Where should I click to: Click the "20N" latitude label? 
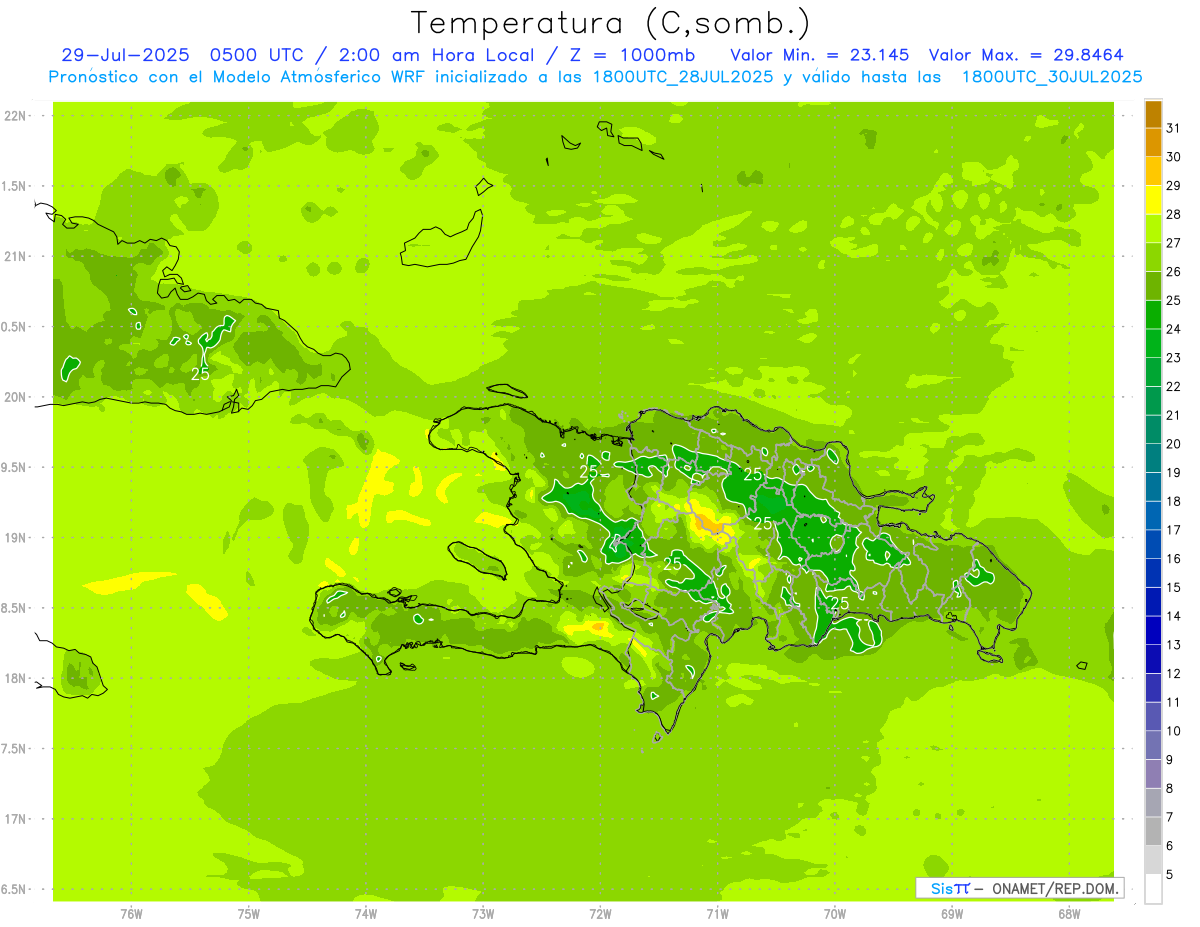coord(16,397)
